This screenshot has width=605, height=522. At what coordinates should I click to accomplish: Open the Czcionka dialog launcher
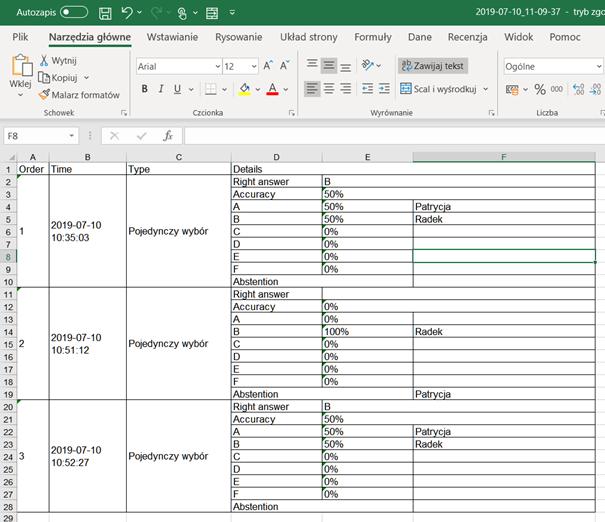pyautogui.click(x=292, y=113)
